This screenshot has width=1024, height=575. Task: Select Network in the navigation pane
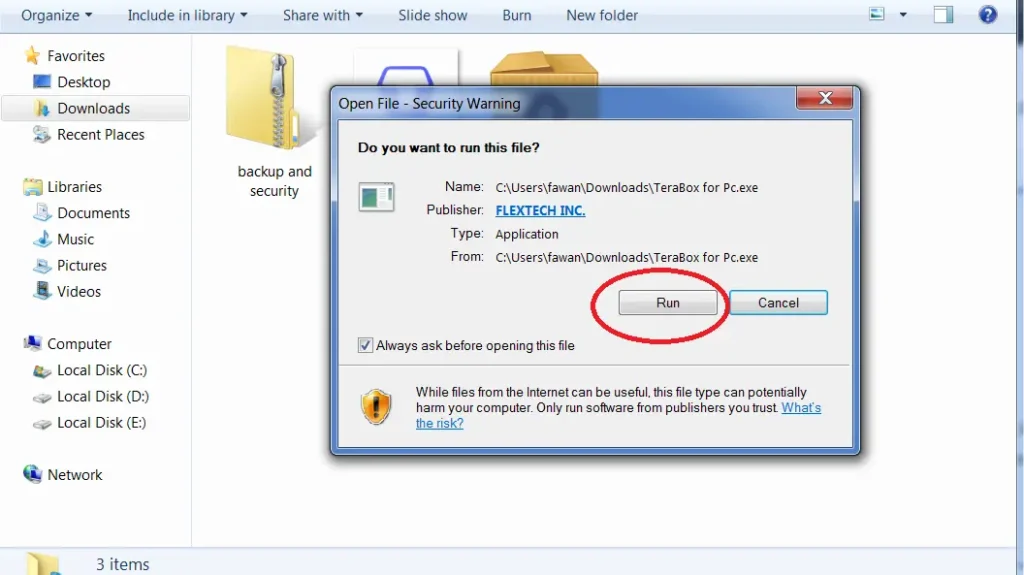pyautogui.click(x=74, y=474)
